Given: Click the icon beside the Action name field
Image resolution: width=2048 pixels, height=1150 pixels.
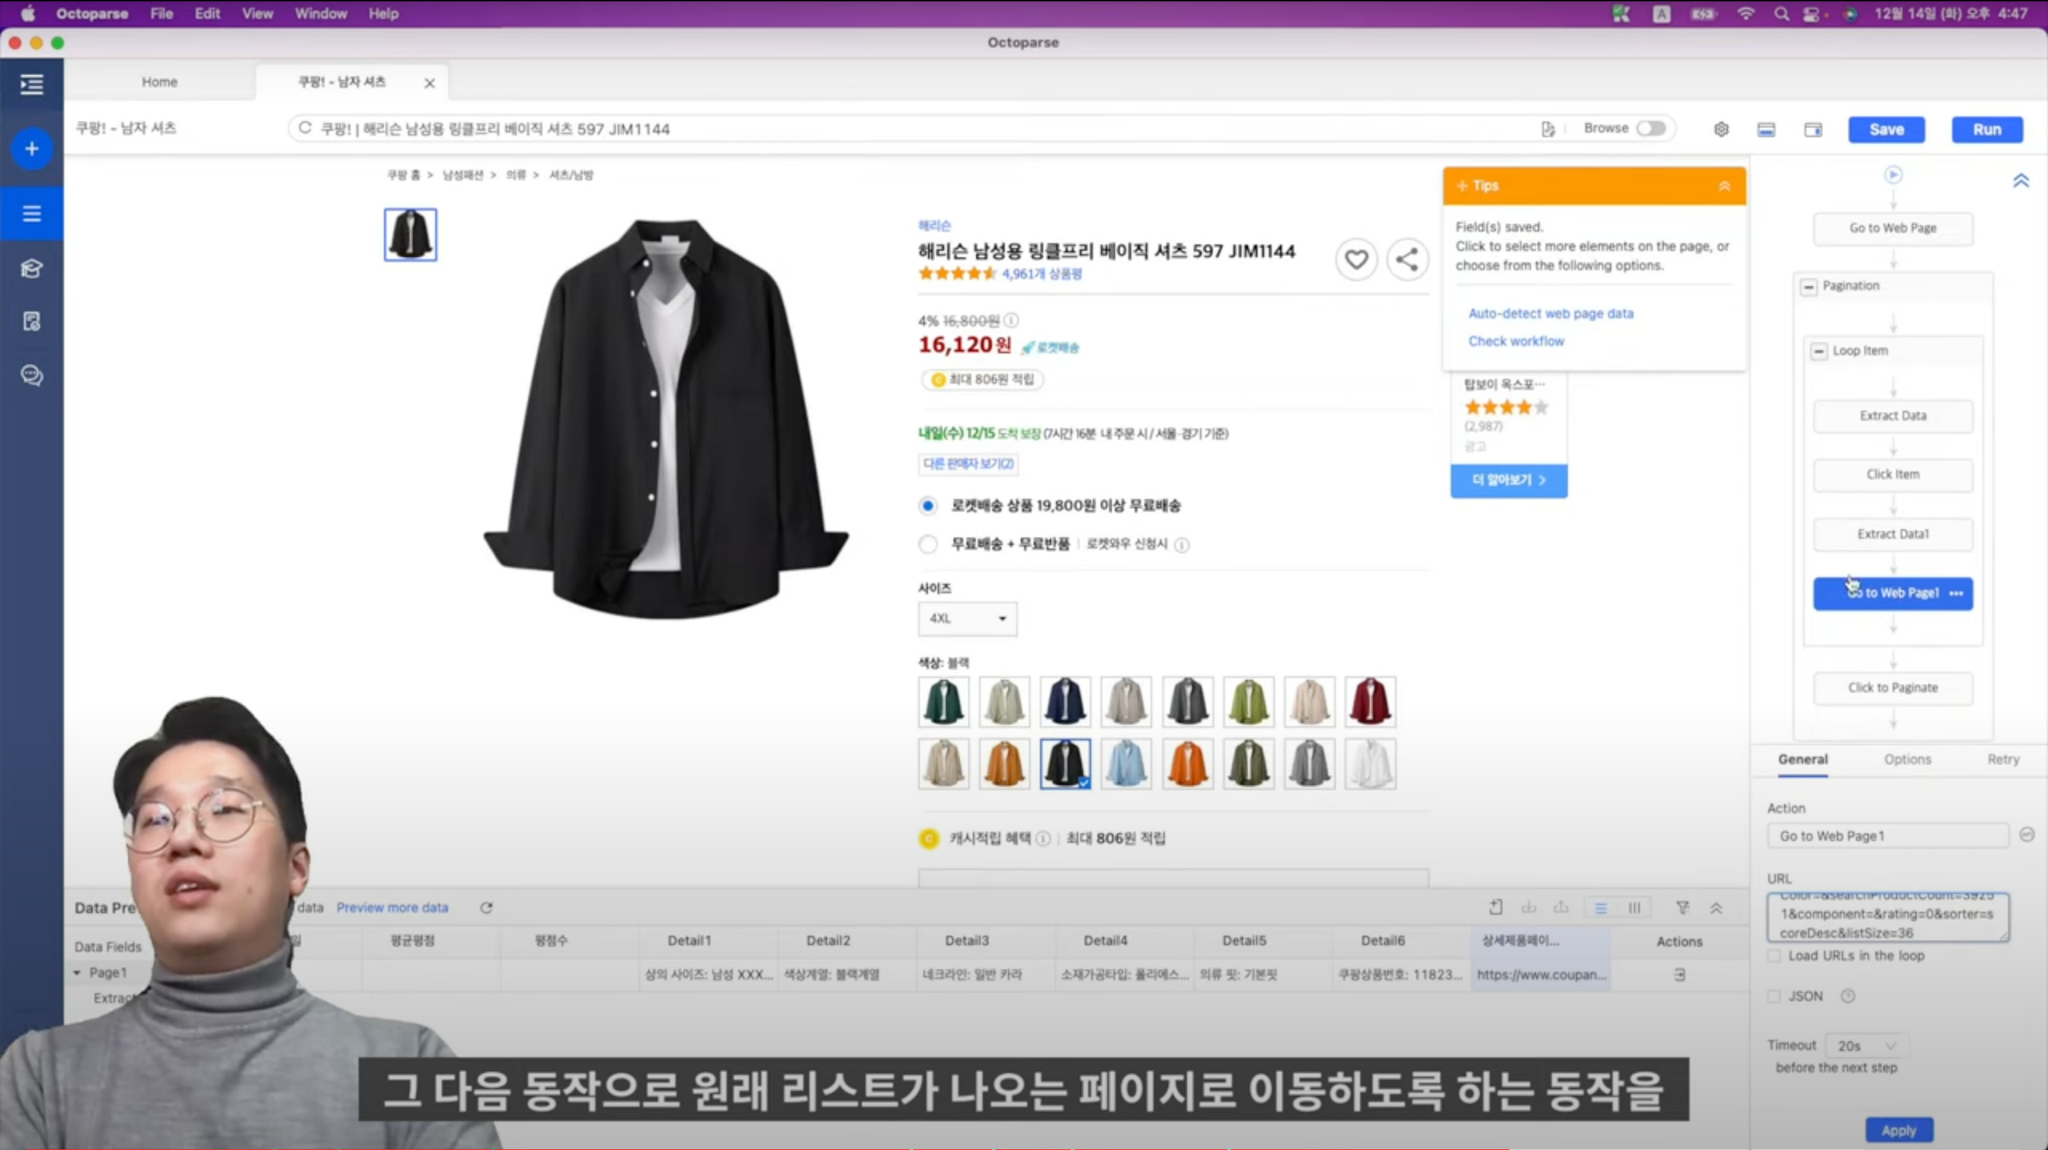Looking at the screenshot, I should tap(2027, 835).
